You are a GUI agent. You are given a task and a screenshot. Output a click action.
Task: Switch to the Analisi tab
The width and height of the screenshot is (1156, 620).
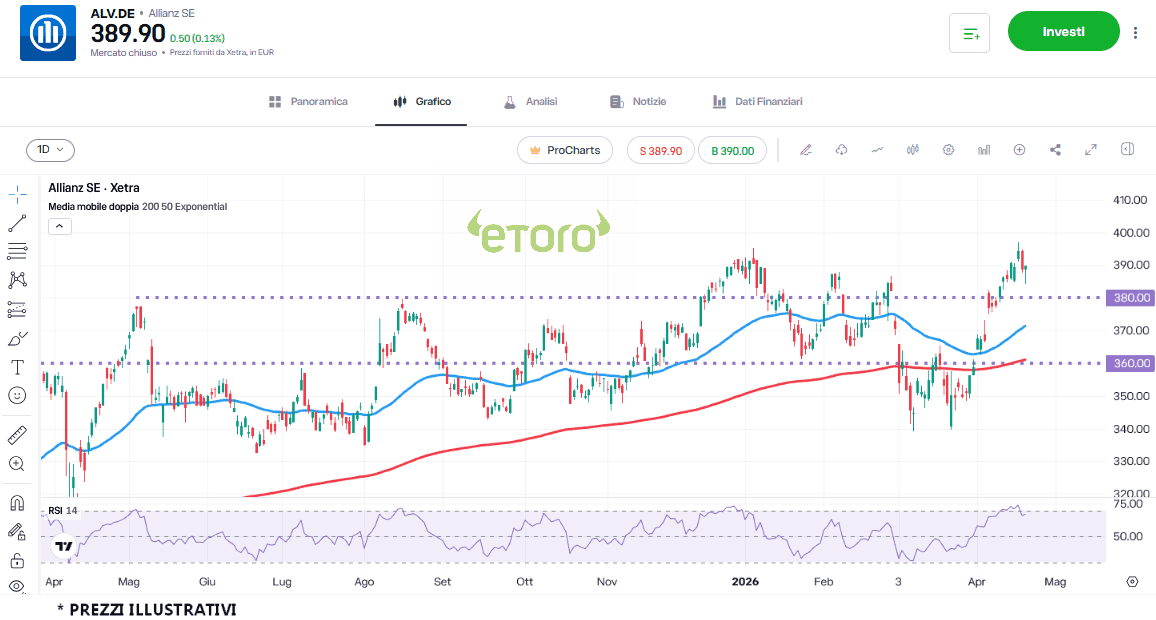(530, 102)
